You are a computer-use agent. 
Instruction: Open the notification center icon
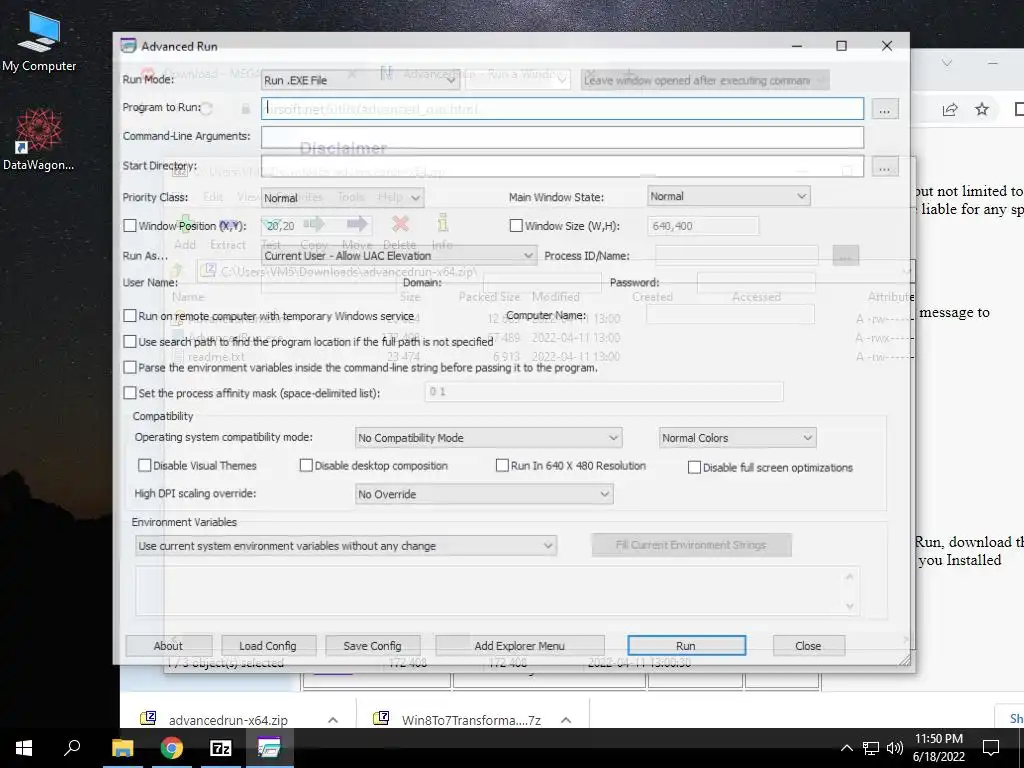[x=991, y=748]
